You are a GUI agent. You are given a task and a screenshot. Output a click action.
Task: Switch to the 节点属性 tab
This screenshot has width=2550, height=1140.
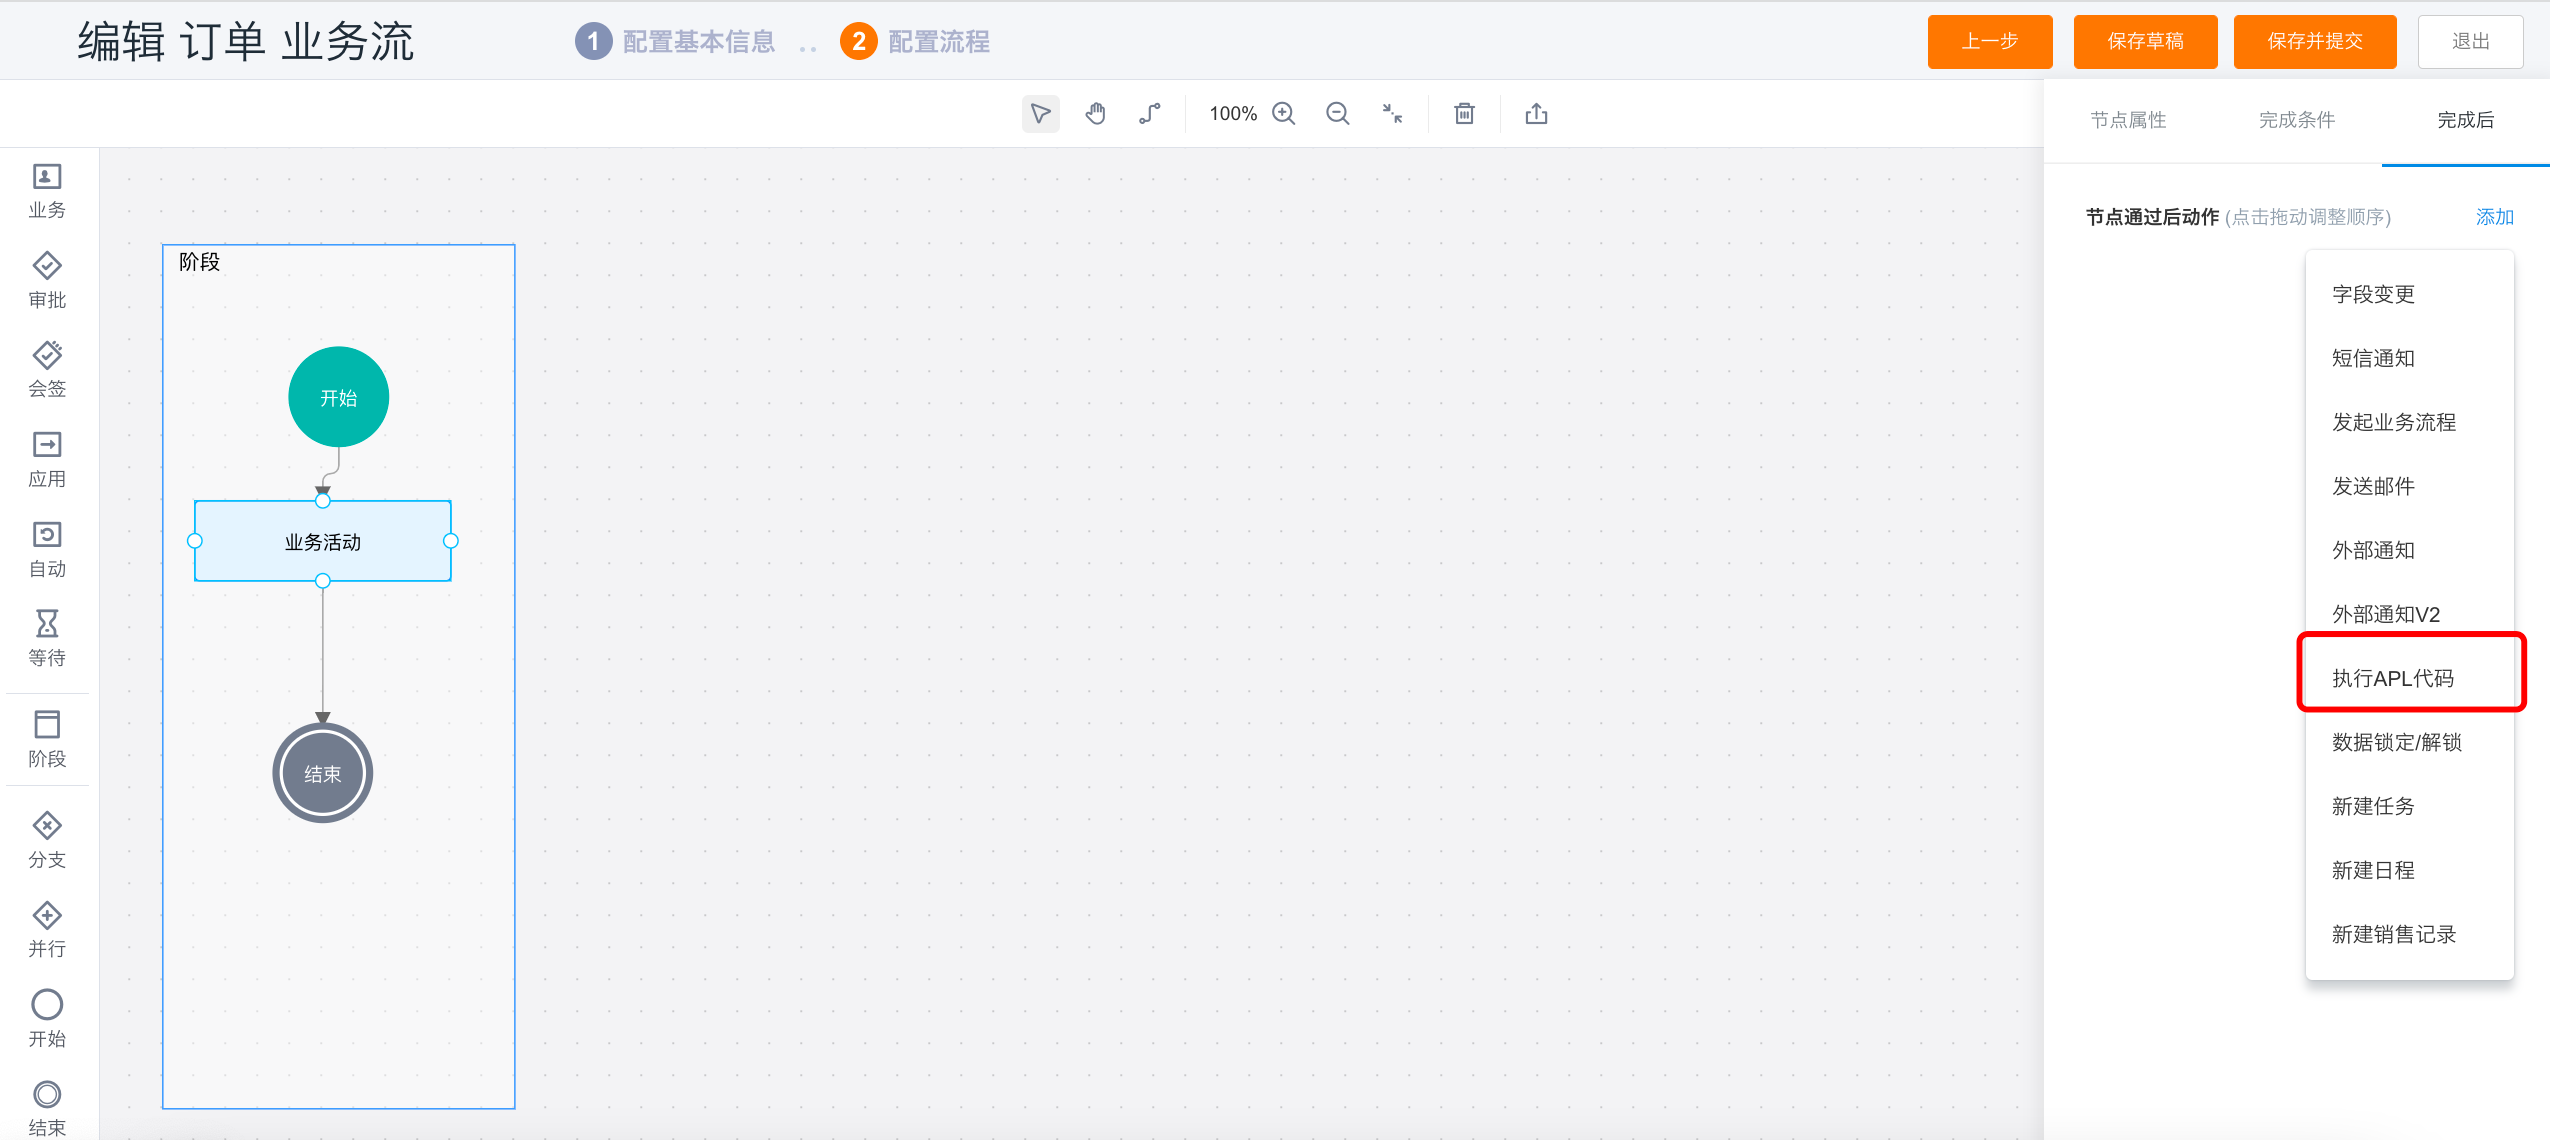click(2130, 119)
